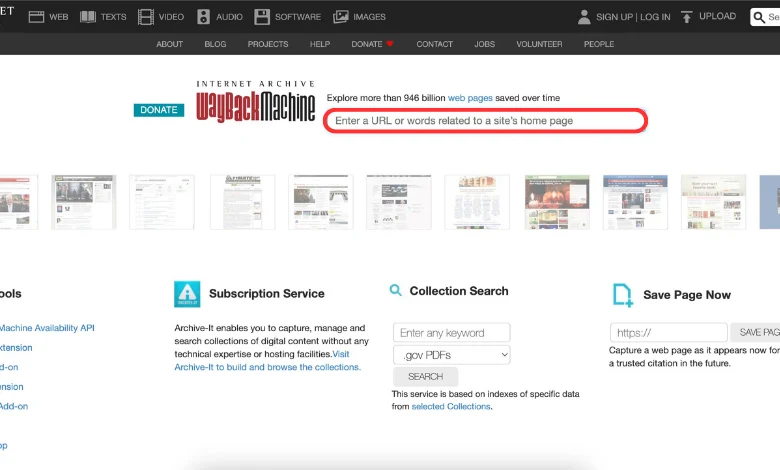Click SIGN UP link
The width and height of the screenshot is (780, 470).
tap(614, 17)
